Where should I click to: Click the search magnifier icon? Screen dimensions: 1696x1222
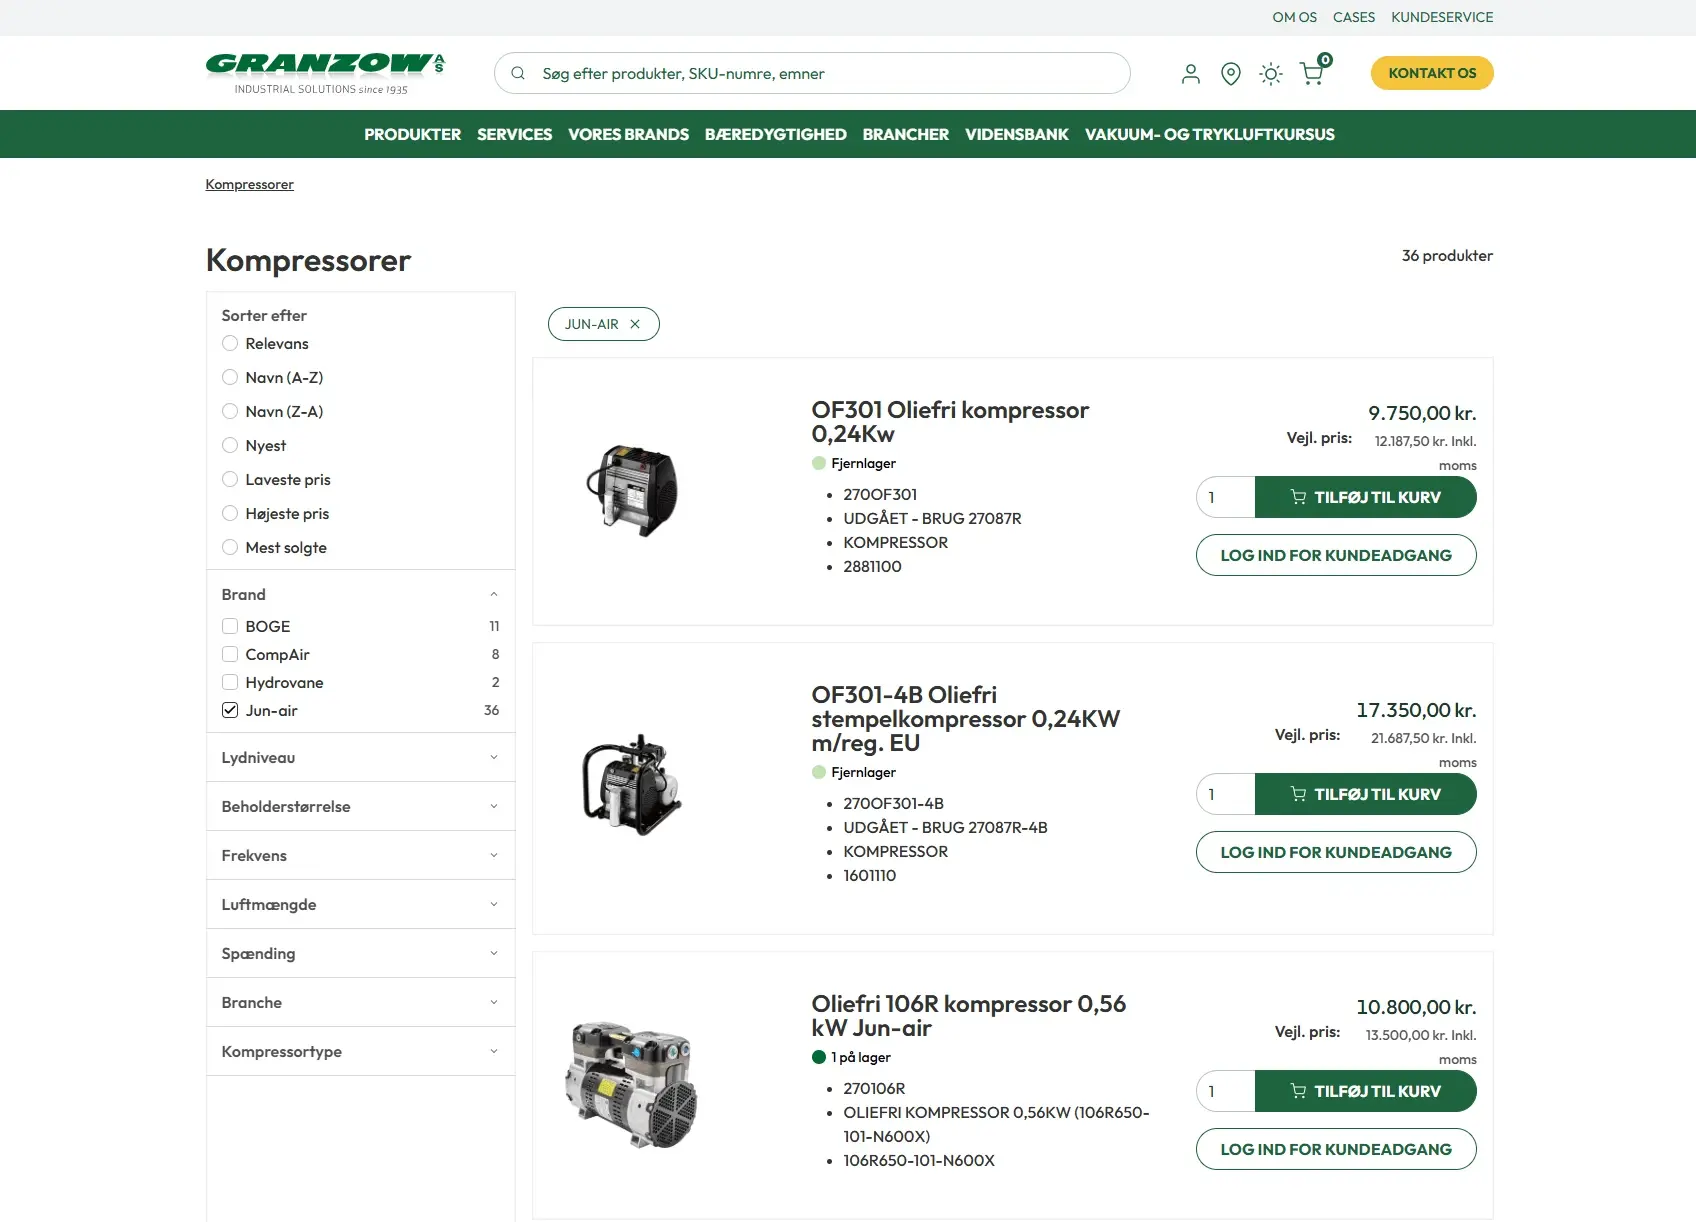pyautogui.click(x=518, y=73)
